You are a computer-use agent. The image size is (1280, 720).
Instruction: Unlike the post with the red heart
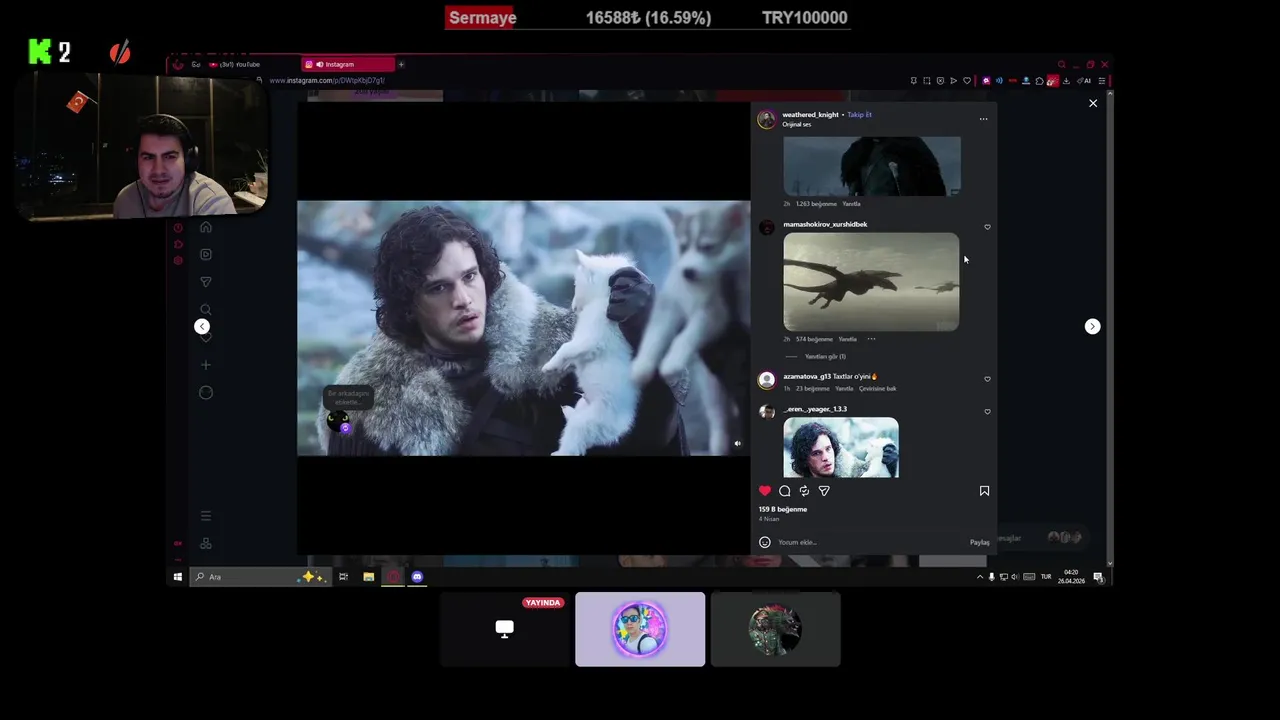(765, 491)
